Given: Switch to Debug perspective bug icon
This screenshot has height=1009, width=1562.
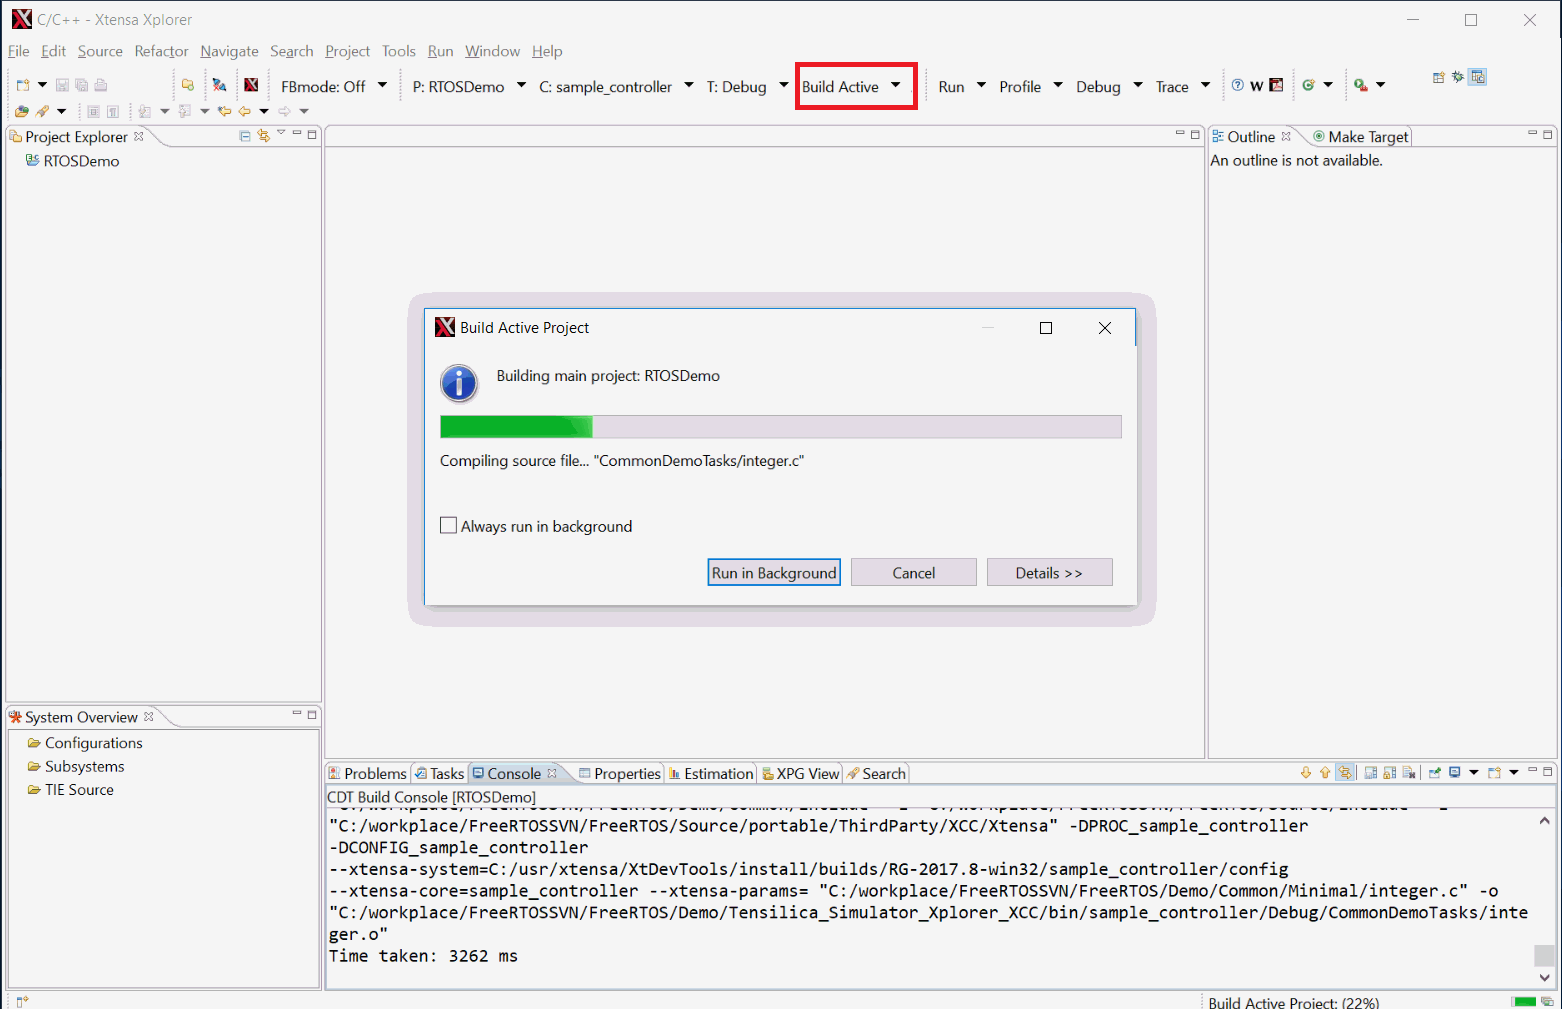Looking at the screenshot, I should pos(1458,77).
